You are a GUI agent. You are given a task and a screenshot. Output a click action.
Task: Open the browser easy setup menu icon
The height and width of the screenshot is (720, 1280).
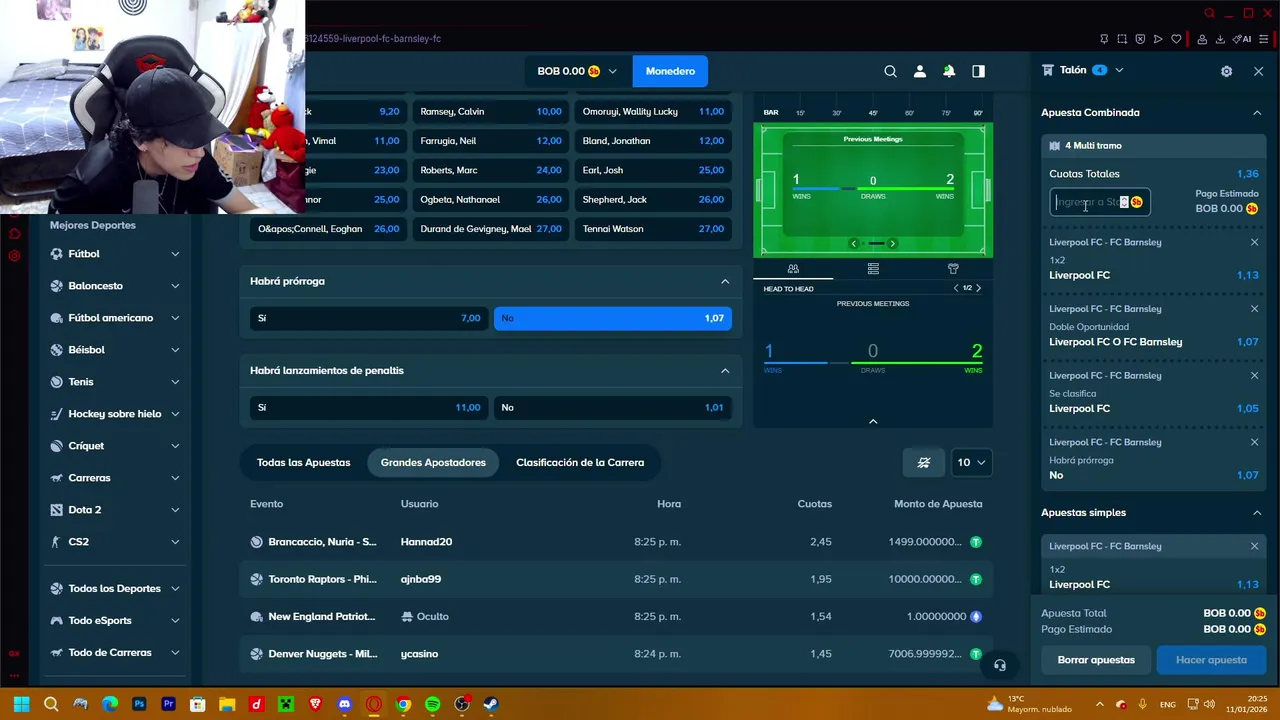pyautogui.click(x=1263, y=39)
